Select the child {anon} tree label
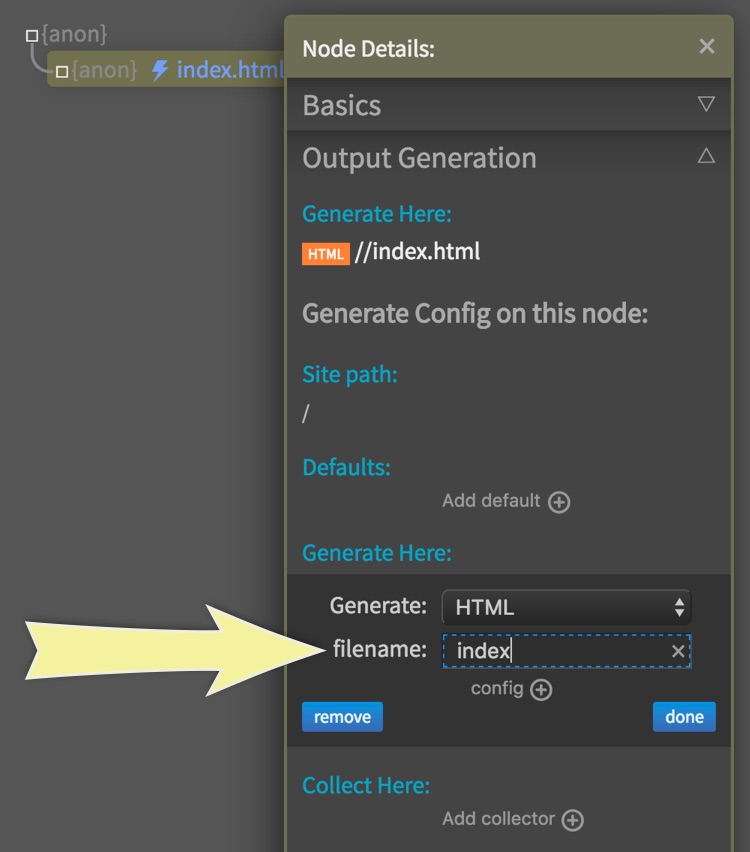The image size is (750, 852). click(104, 70)
